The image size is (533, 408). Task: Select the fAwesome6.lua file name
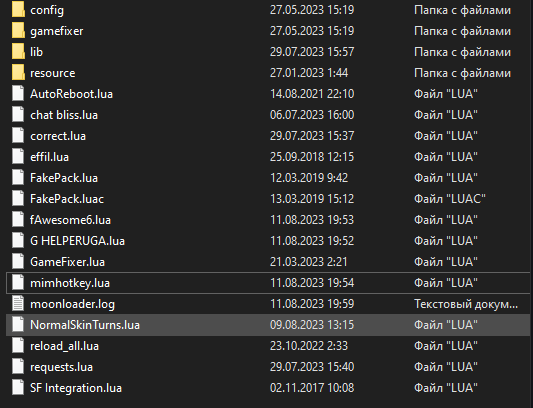[70, 220]
